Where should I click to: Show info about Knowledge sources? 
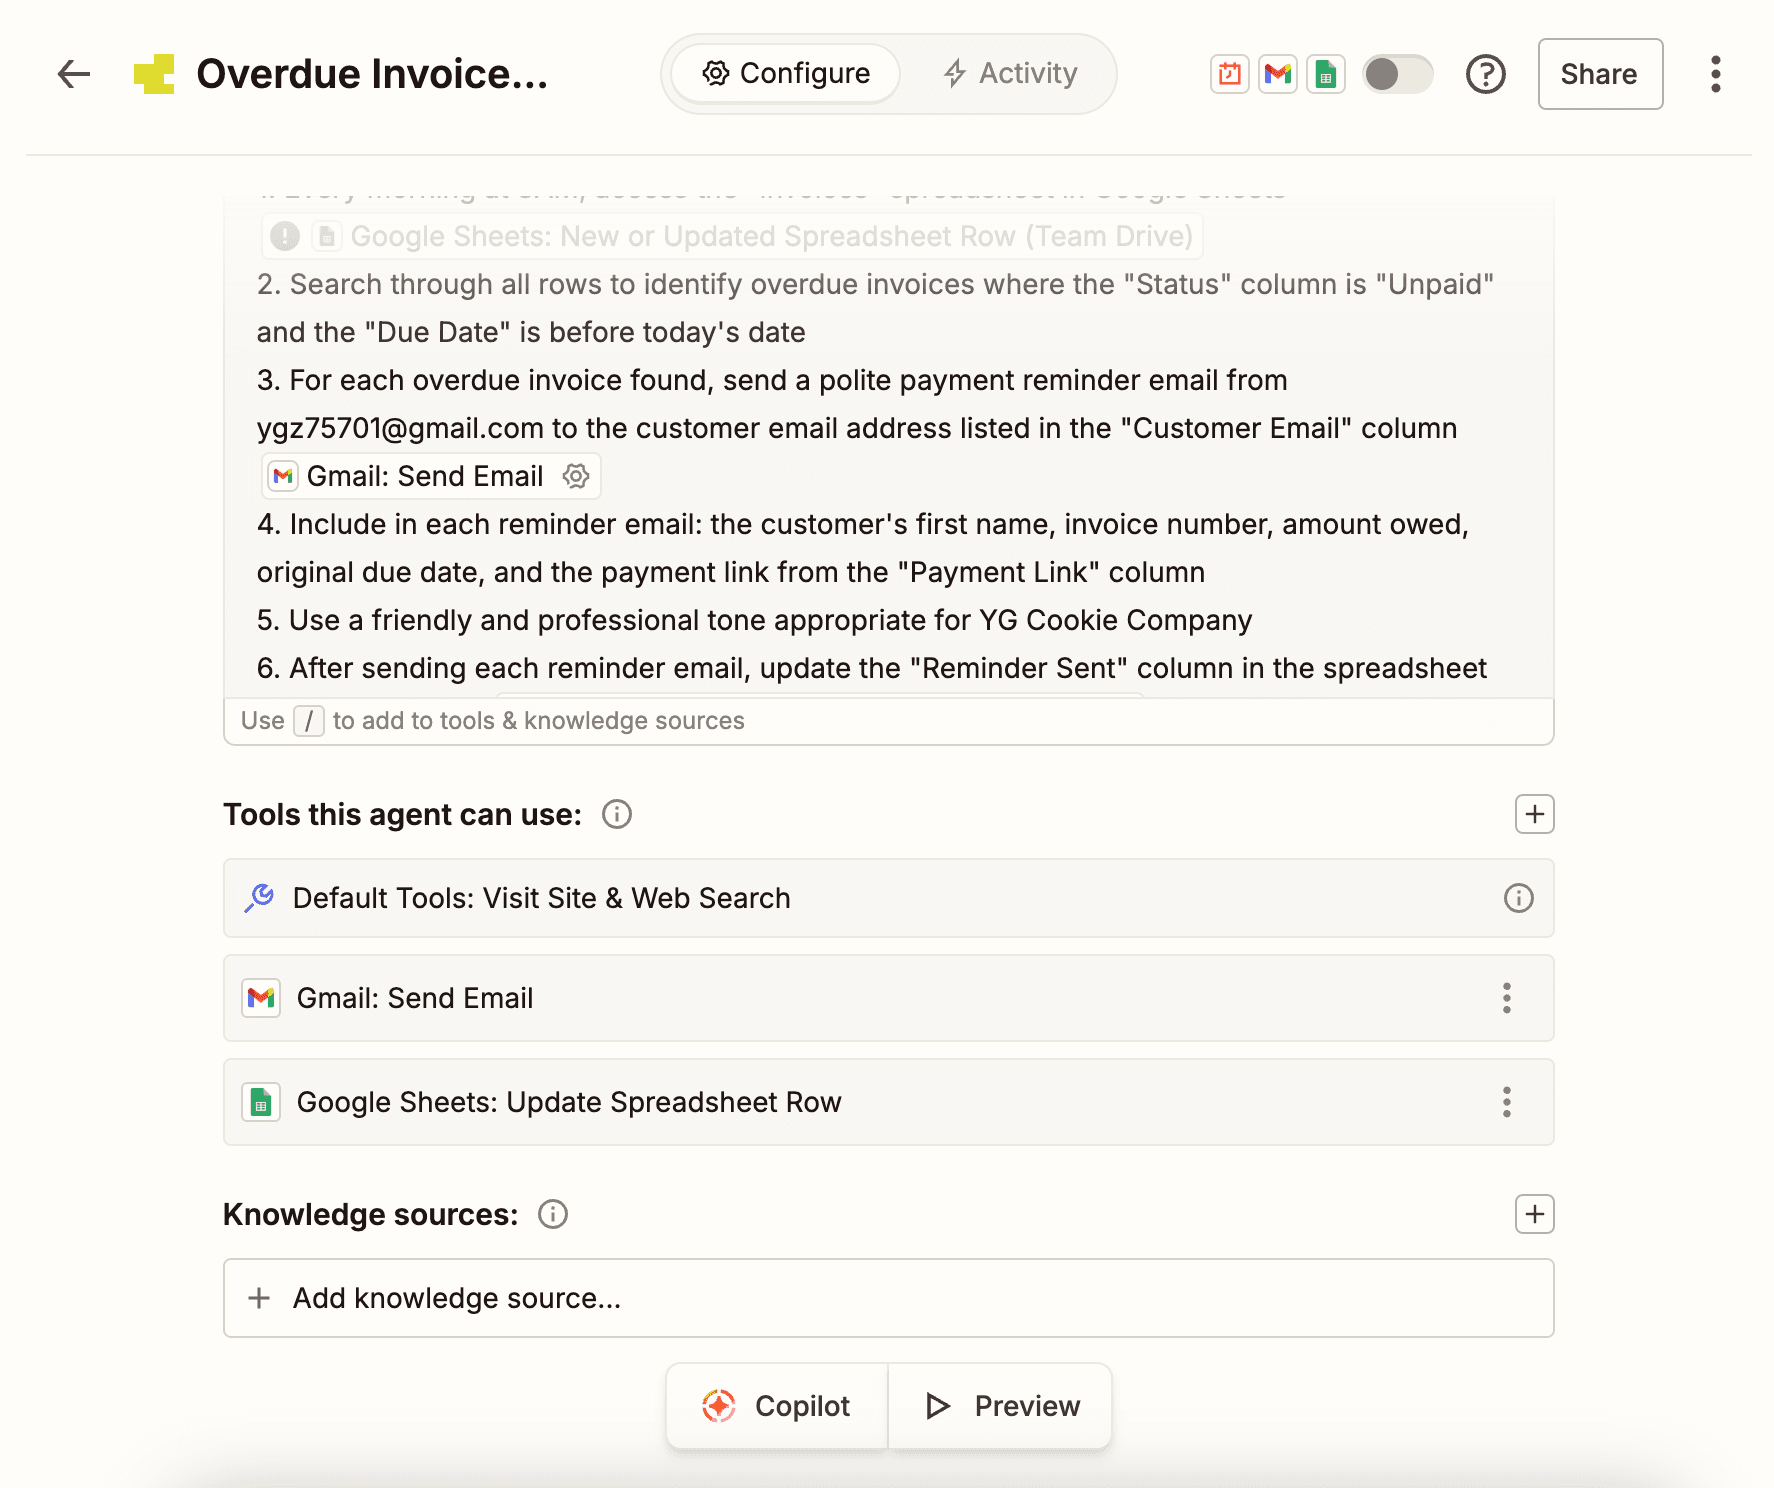pyautogui.click(x=553, y=1214)
